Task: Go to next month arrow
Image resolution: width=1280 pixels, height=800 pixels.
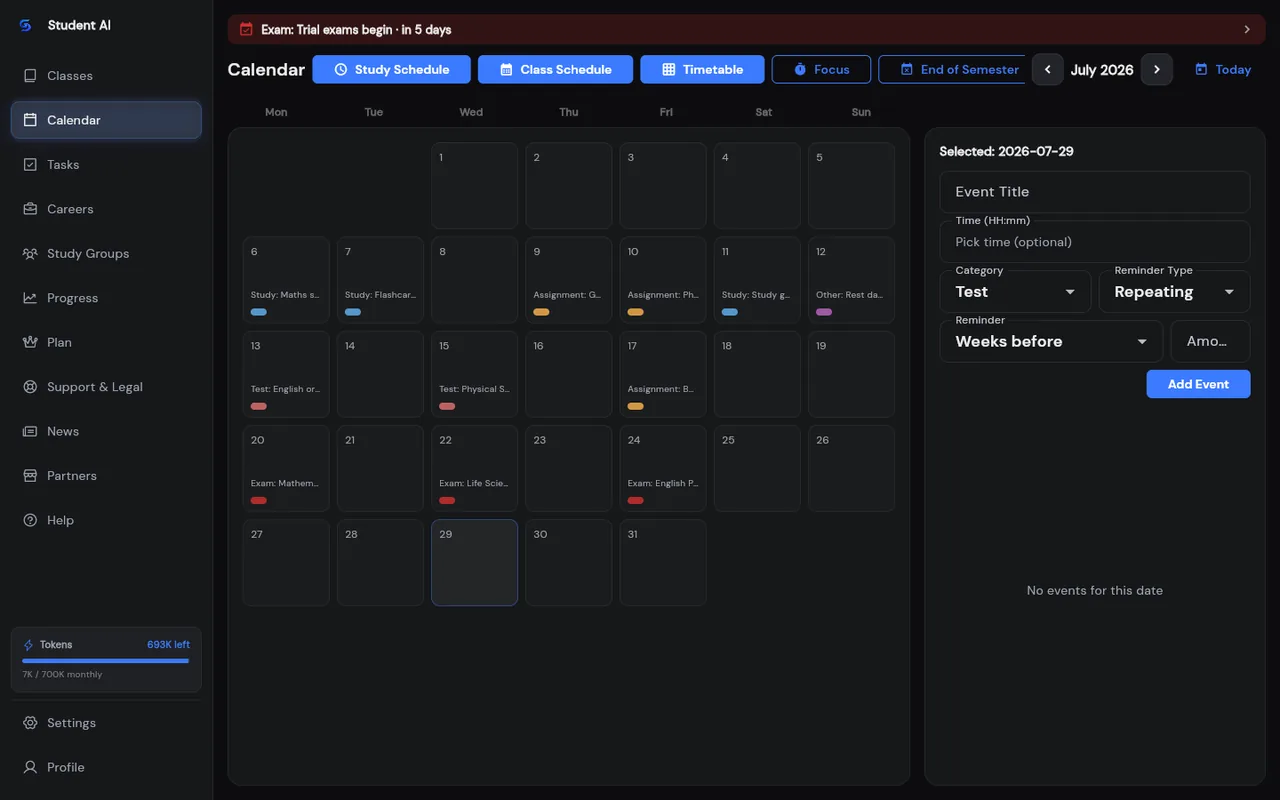Action: [1157, 69]
